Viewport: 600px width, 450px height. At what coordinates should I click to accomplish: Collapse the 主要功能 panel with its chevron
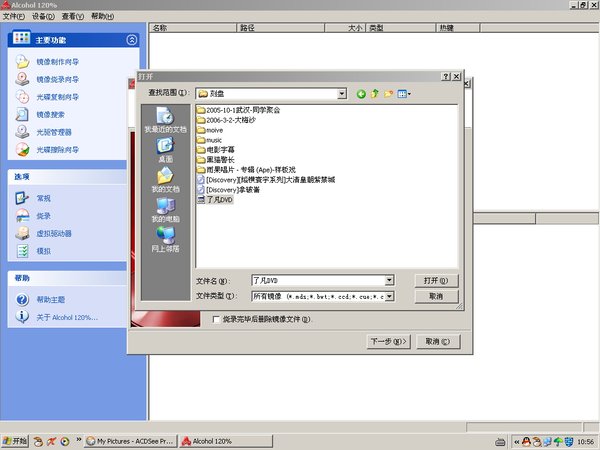[132, 40]
